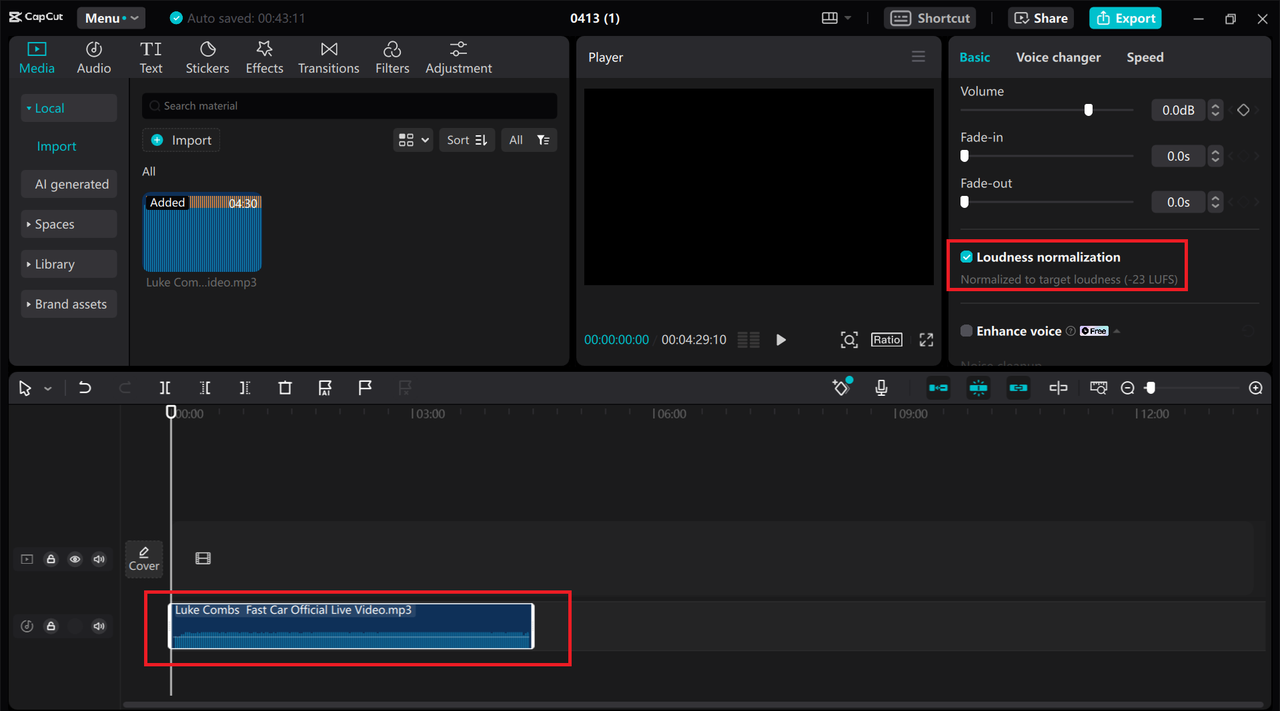This screenshot has width=1280, height=711.
Task: Click the Cover edit button
Action: point(144,559)
